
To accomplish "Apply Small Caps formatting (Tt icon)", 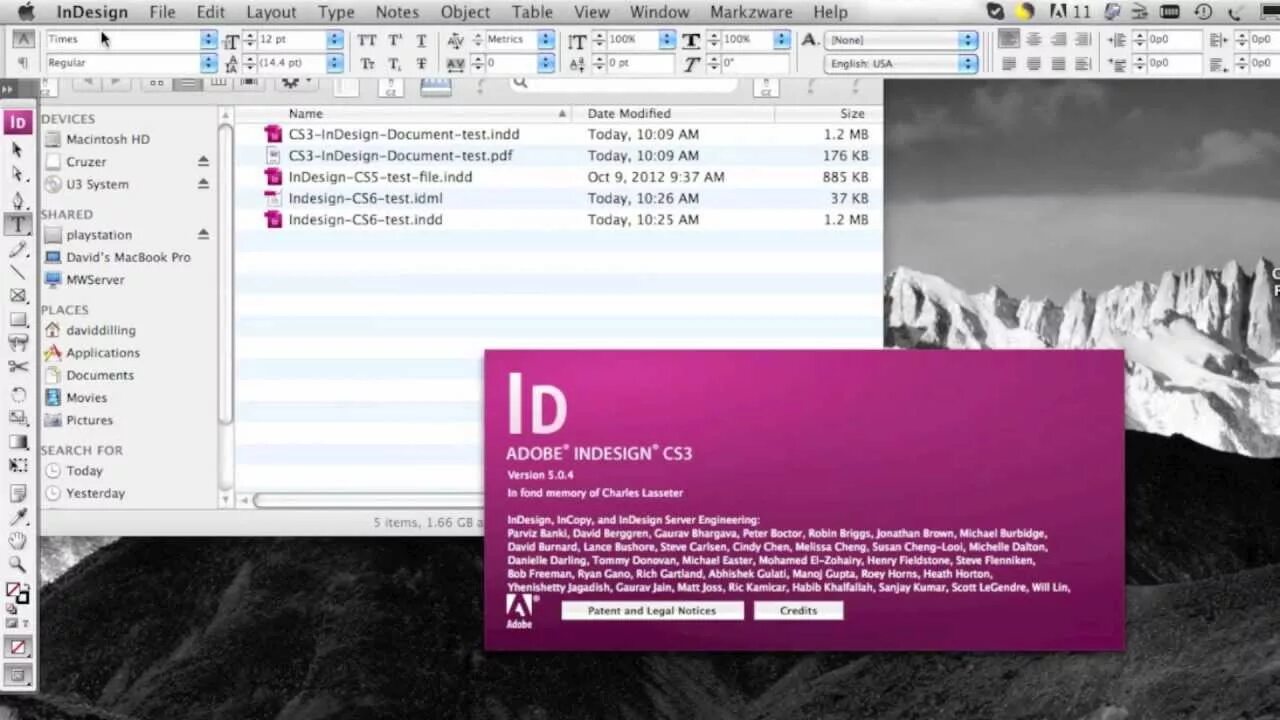I will tap(367, 63).
